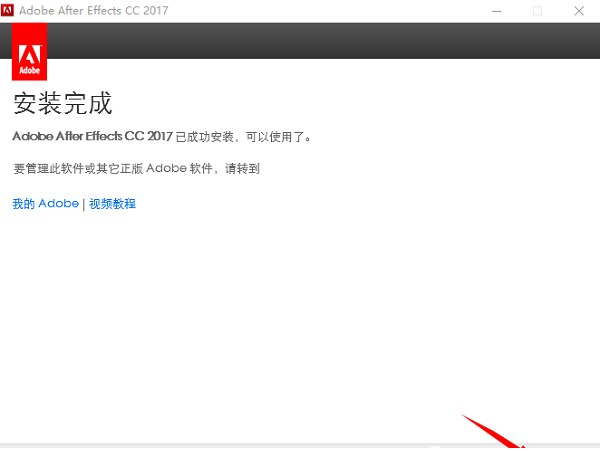Click the Adobe After Effects CC 2017 window title
This screenshot has height=451, width=600.
pyautogui.click(x=94, y=10)
